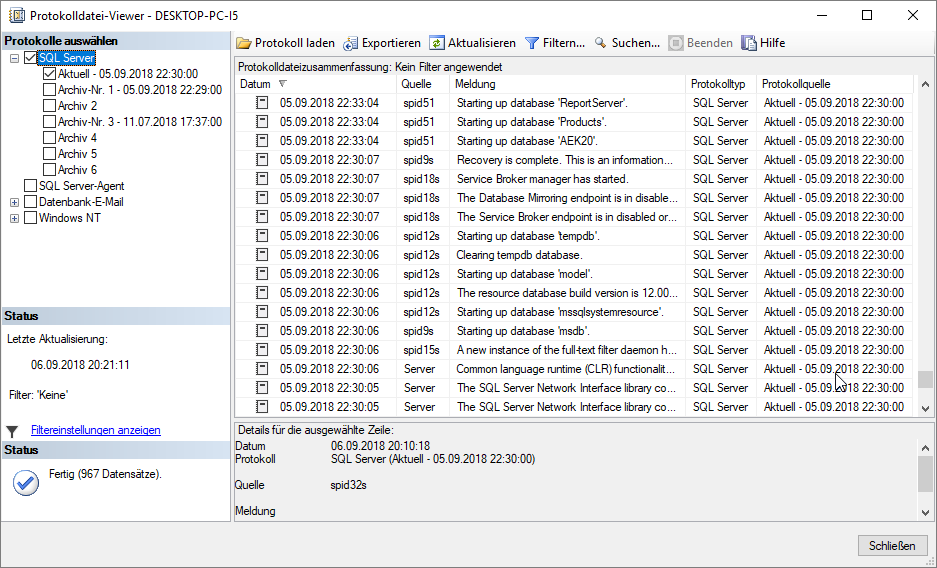The image size is (937, 568).
Task: Click the funnel icon beside Filtereinstellungen anzeigen
Action: 13,431
